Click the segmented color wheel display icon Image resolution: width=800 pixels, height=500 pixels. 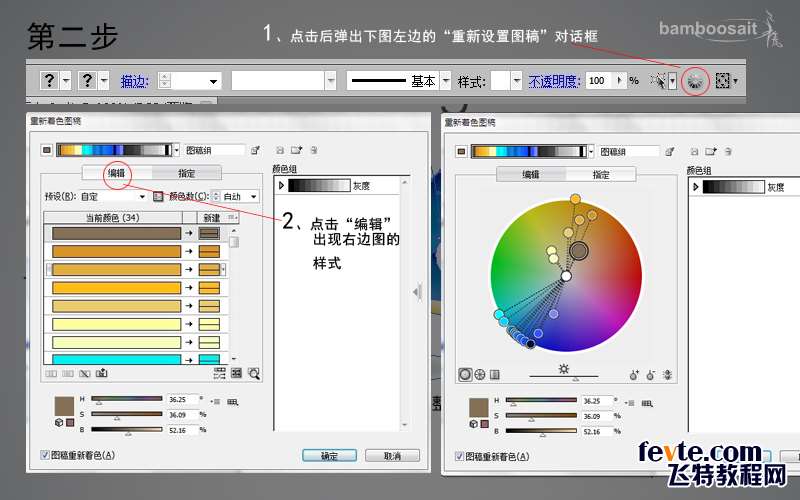coord(480,374)
